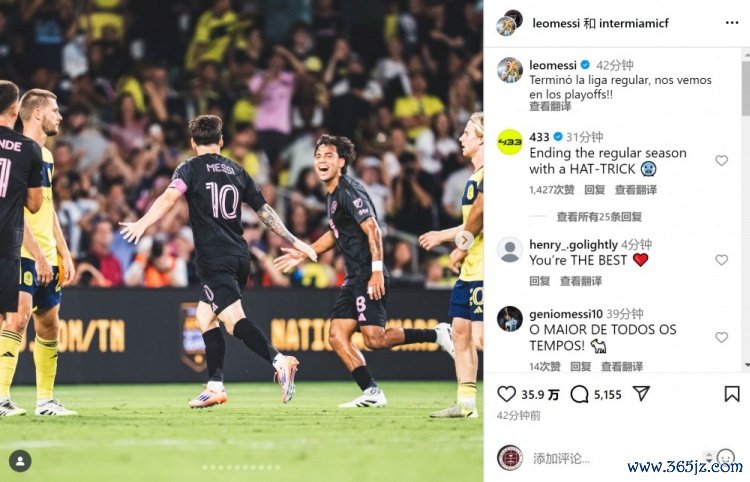Like henry_.golightly's comment
The height and width of the screenshot is (482, 750).
pyautogui.click(x=721, y=260)
